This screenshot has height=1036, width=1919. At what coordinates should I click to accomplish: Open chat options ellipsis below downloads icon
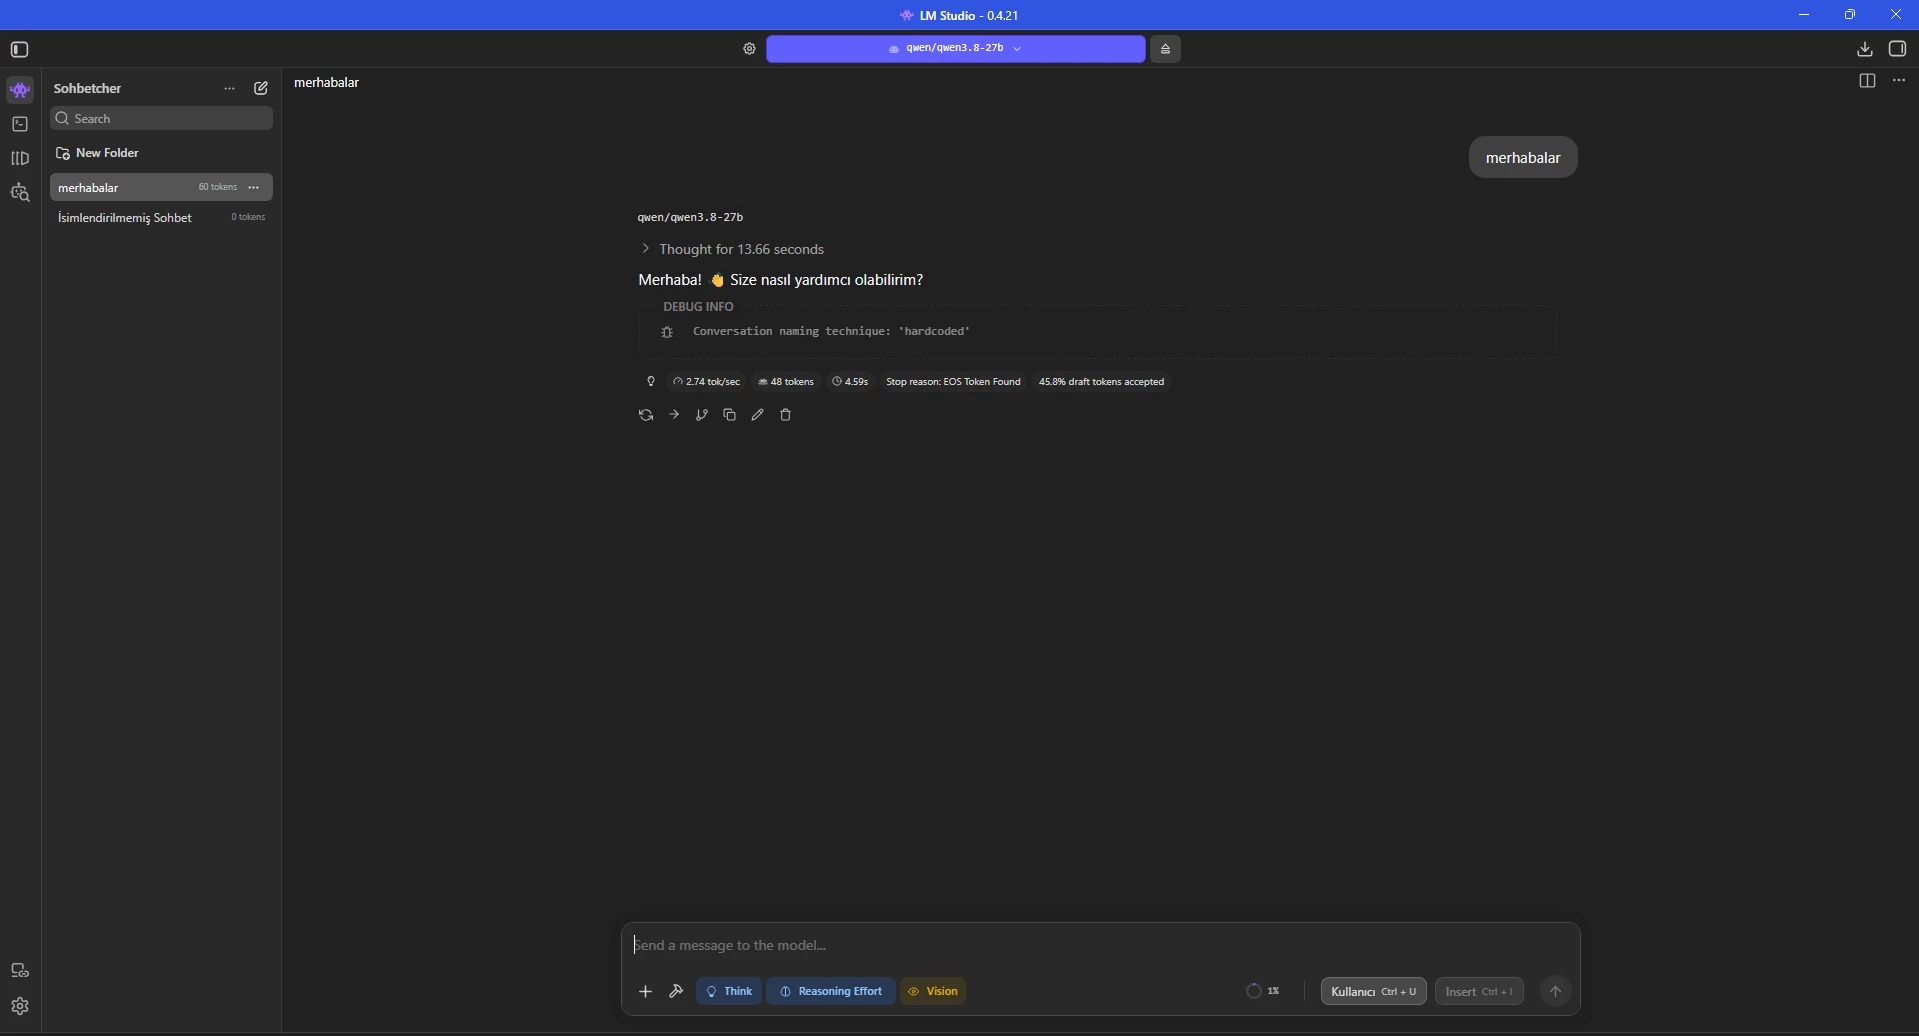pos(1899,81)
